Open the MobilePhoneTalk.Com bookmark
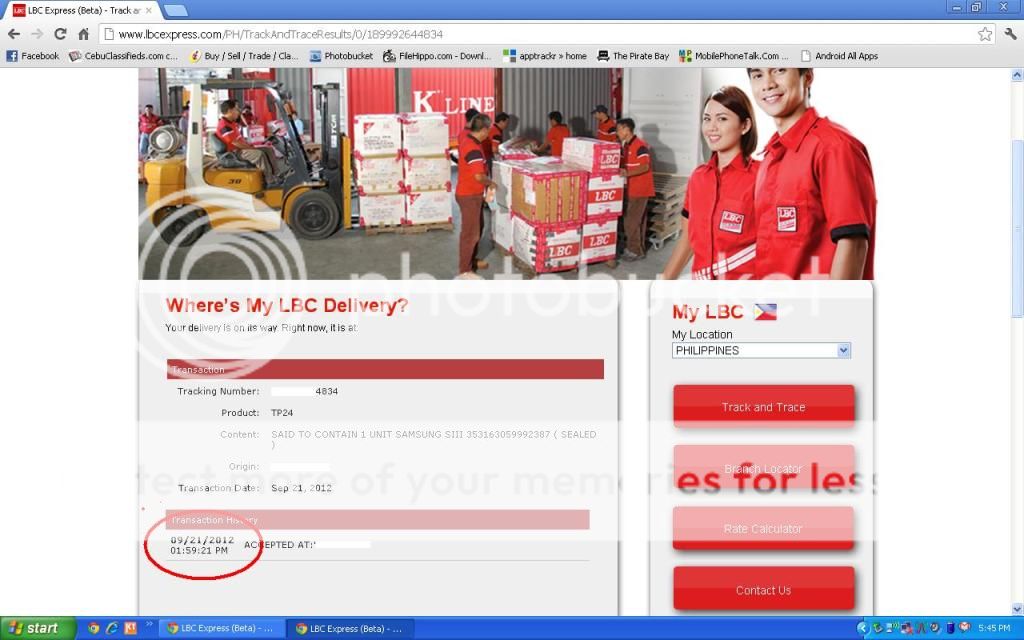Image resolution: width=1024 pixels, height=640 pixels. 733,56
